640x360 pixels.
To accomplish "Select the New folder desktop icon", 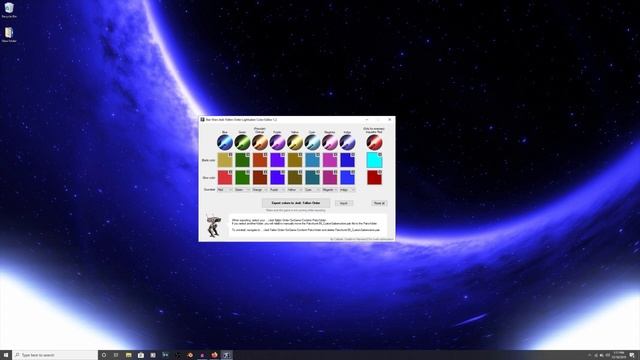I will (9, 35).
